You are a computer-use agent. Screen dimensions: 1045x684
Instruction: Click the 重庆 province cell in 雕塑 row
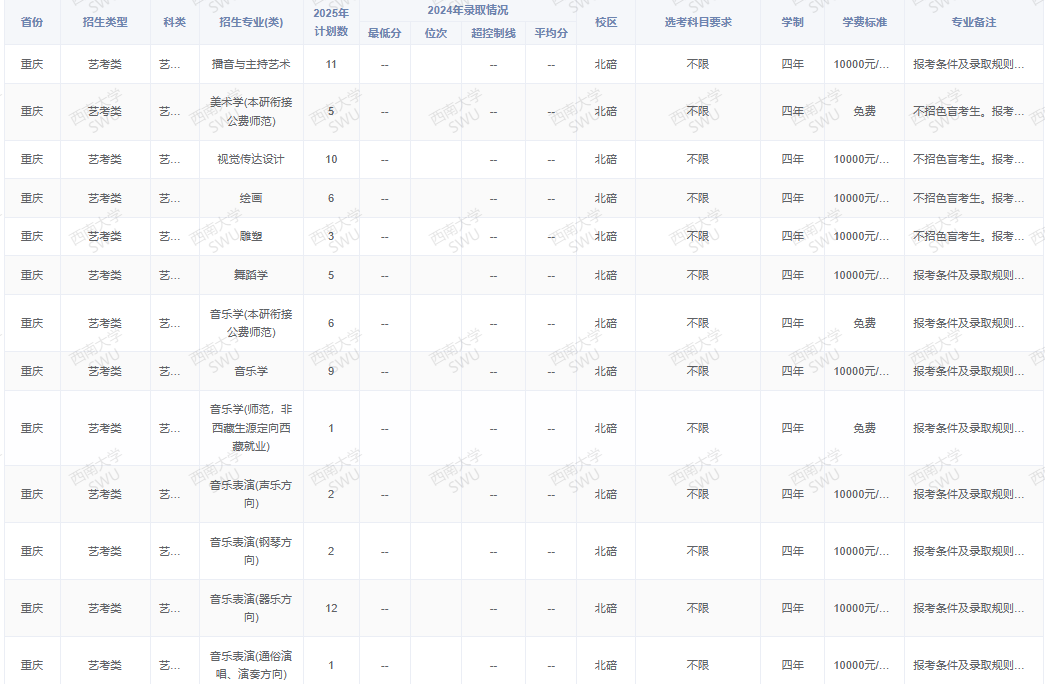click(x=32, y=236)
